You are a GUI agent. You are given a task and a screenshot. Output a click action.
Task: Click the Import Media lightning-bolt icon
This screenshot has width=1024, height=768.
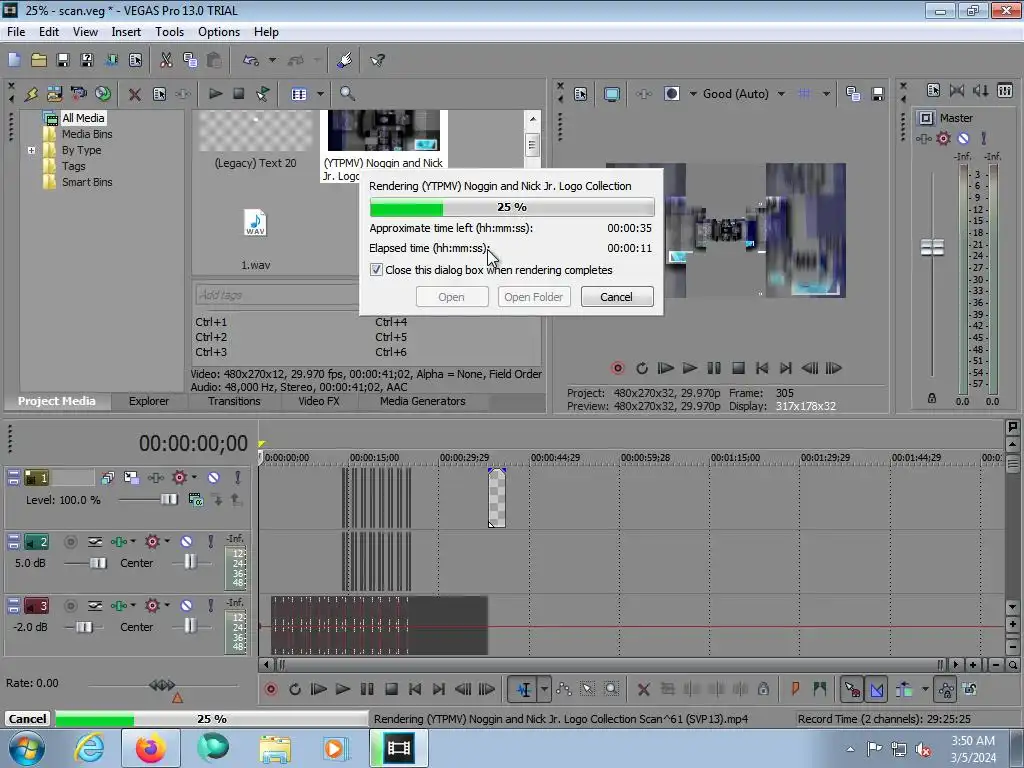coord(31,94)
